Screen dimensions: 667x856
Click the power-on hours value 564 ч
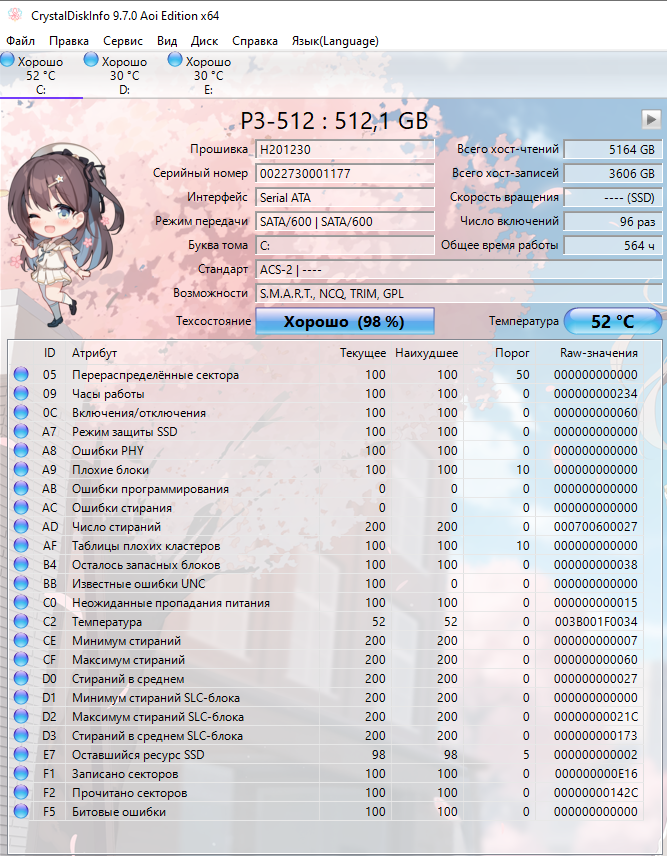[612, 246]
